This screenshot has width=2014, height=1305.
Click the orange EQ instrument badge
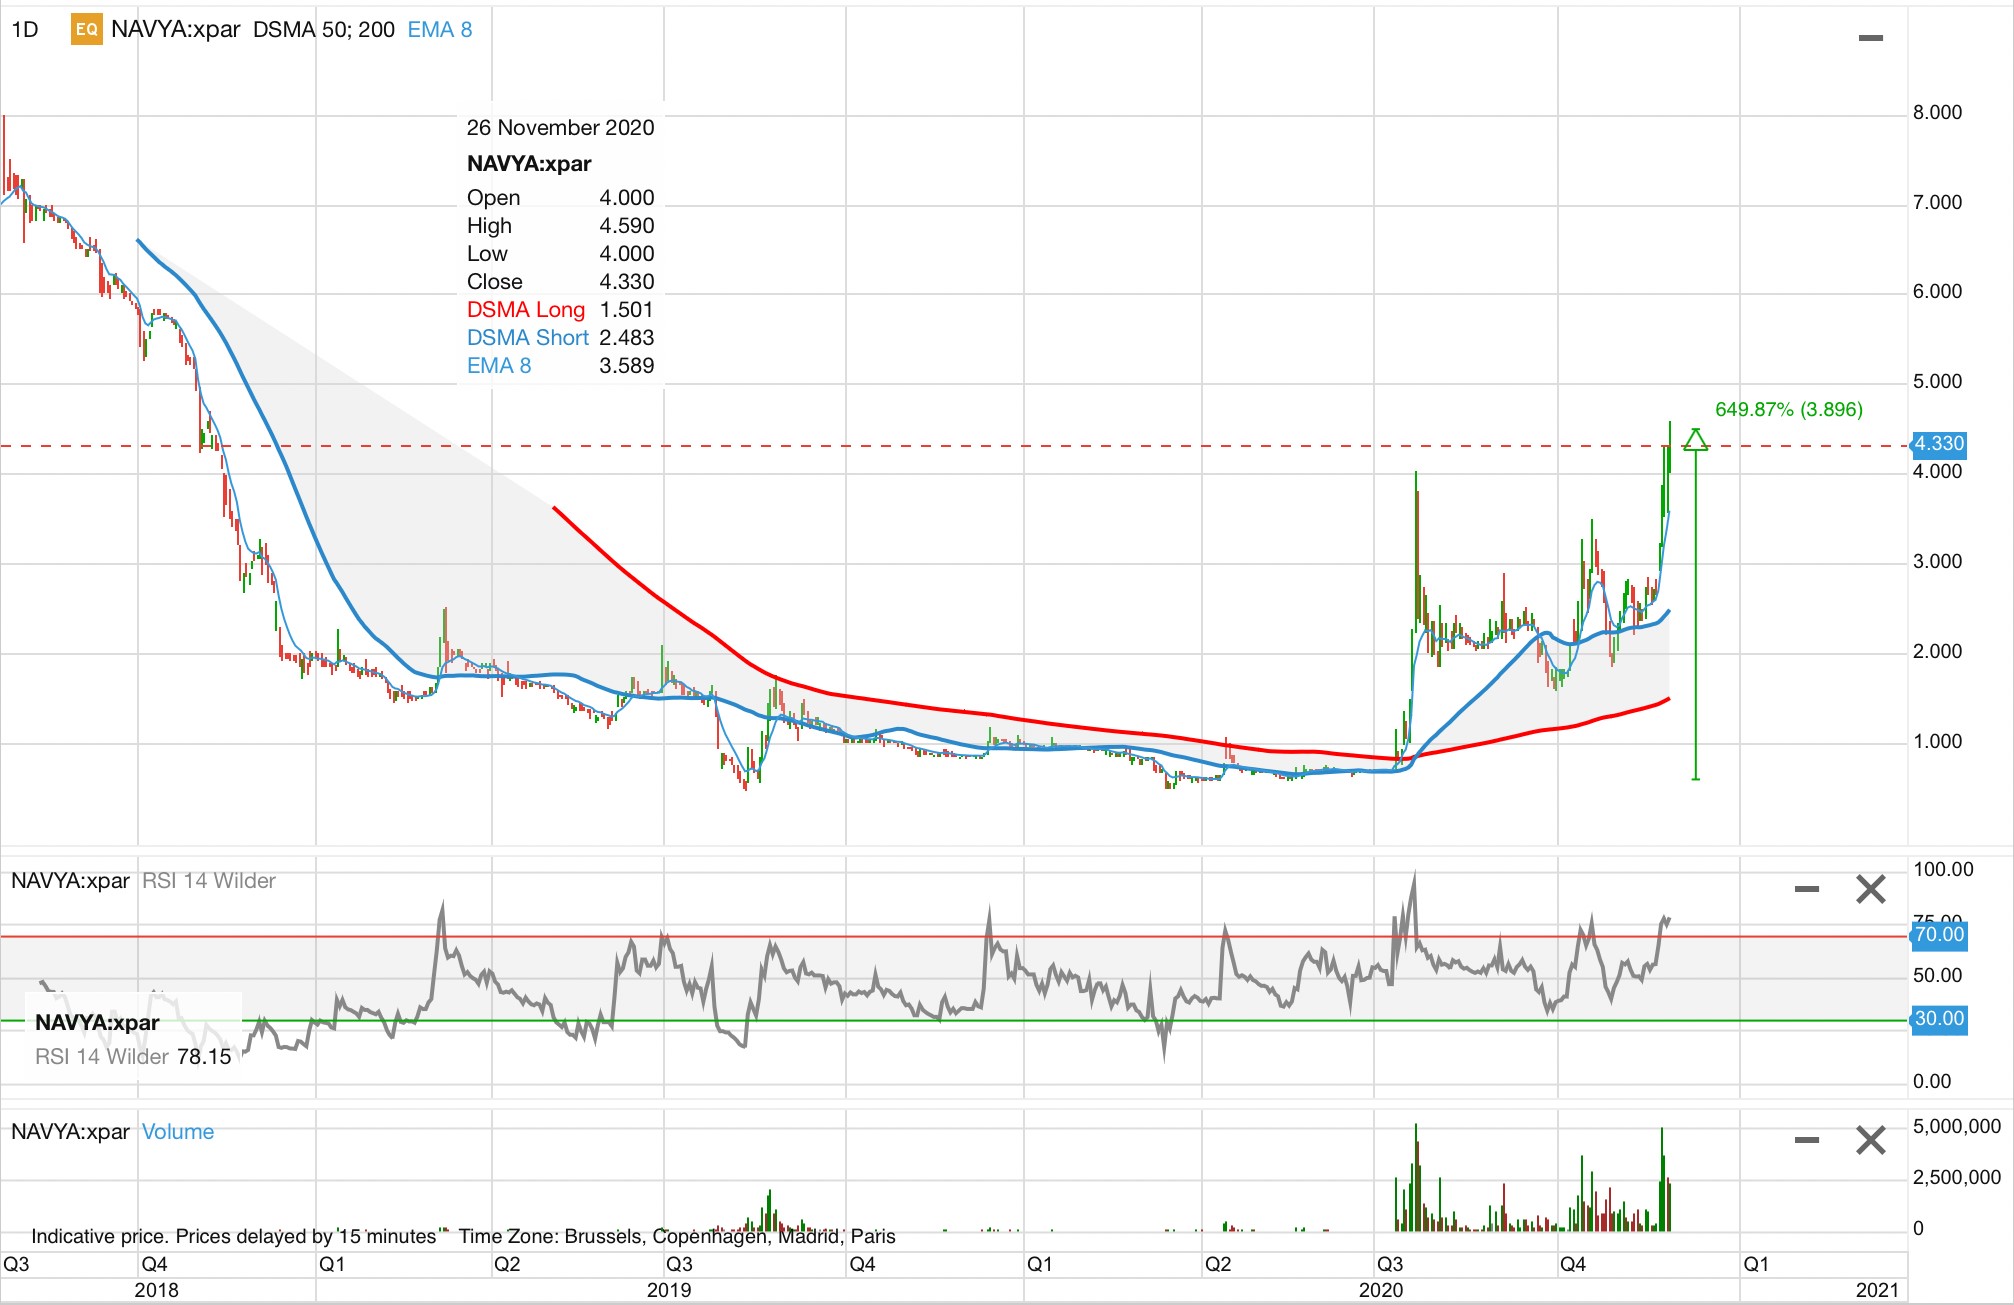(x=86, y=30)
